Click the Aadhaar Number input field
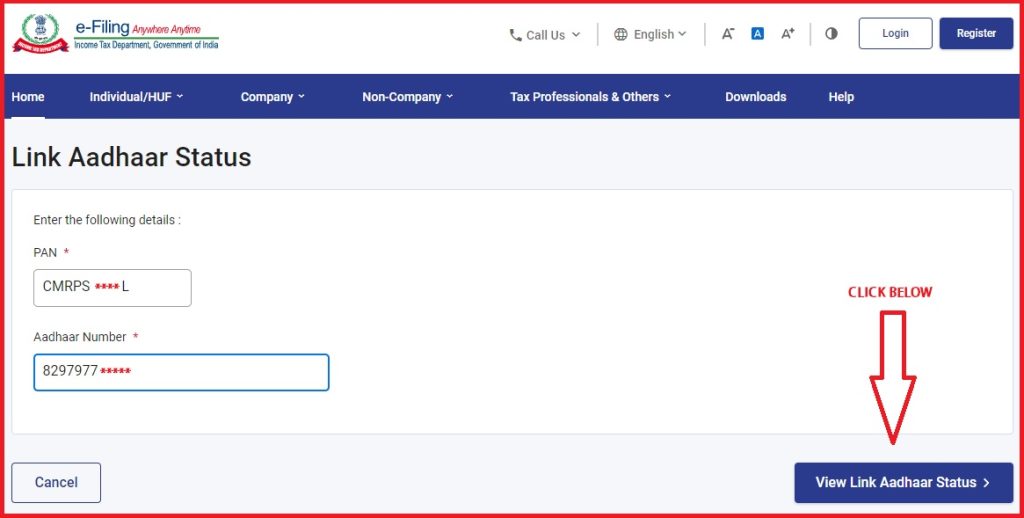 click(182, 372)
